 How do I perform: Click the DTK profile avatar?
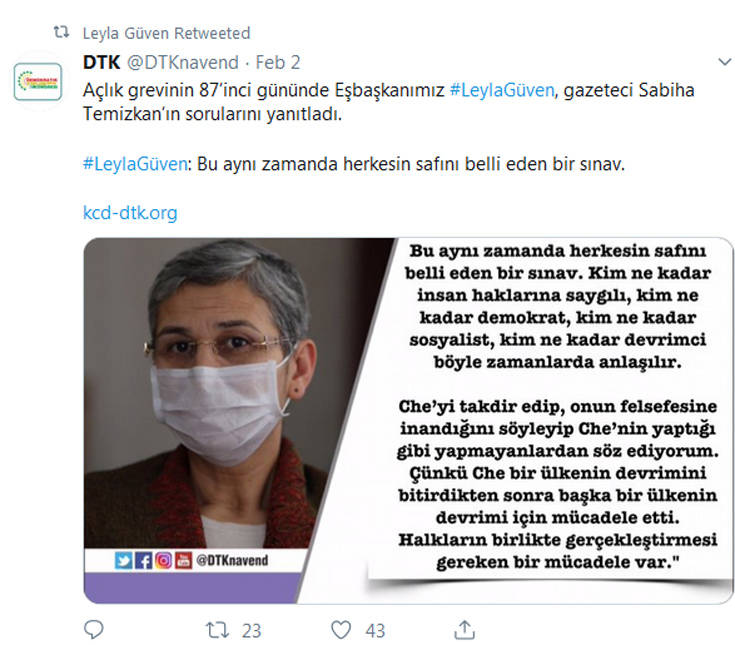(38, 82)
